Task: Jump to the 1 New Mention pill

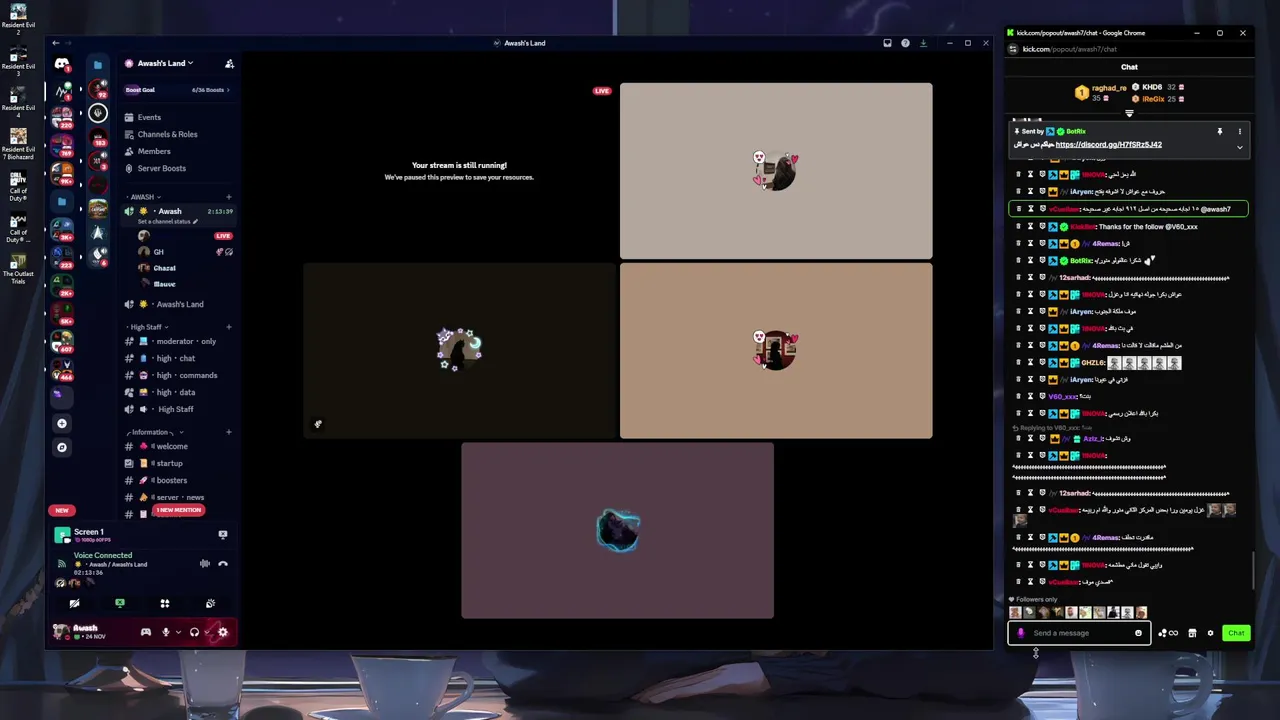Action: (x=178, y=510)
